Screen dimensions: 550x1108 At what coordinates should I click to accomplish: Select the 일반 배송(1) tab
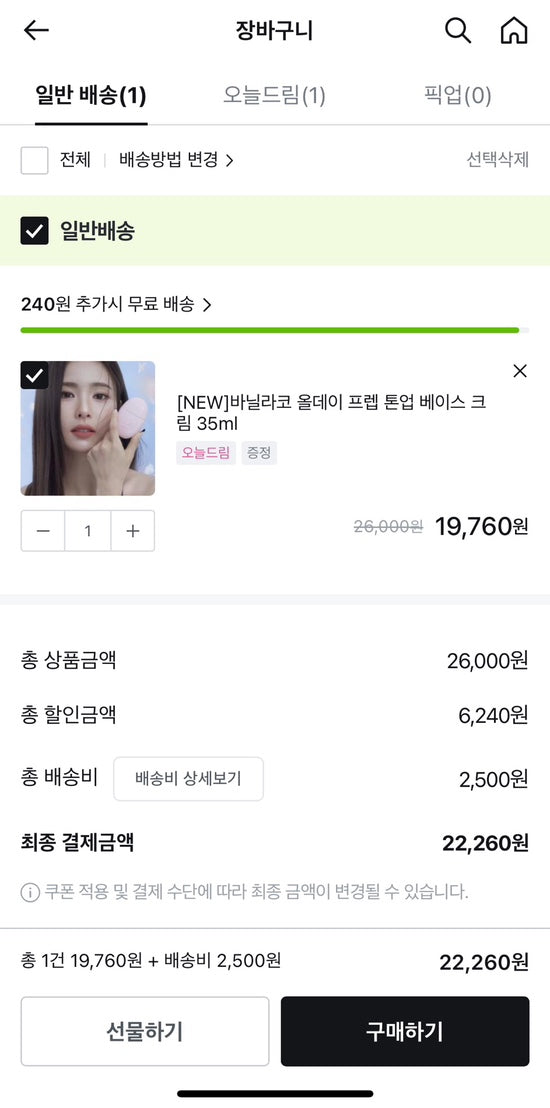pyautogui.click(x=91, y=95)
